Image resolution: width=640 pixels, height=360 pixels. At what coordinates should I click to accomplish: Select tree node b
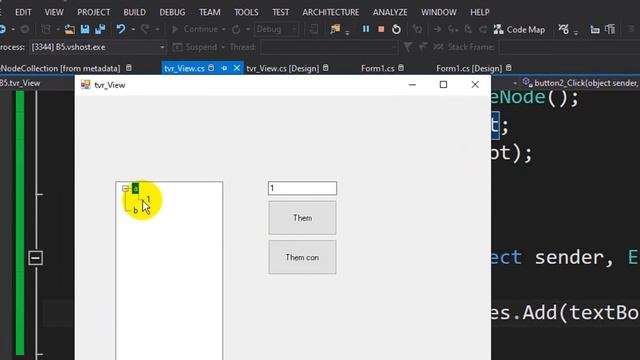135,211
